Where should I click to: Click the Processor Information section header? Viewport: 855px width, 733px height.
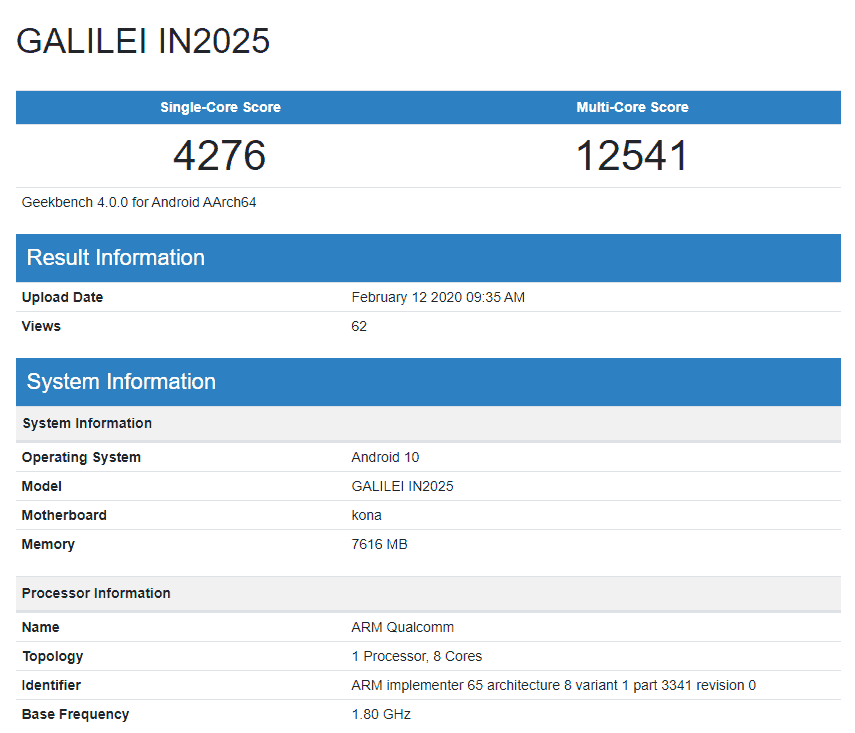point(96,593)
